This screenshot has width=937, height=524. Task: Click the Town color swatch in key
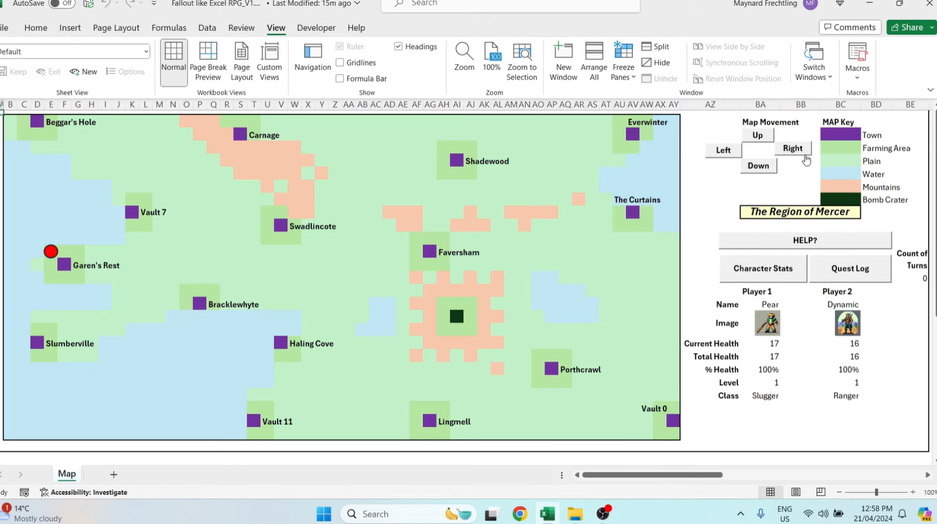840,135
